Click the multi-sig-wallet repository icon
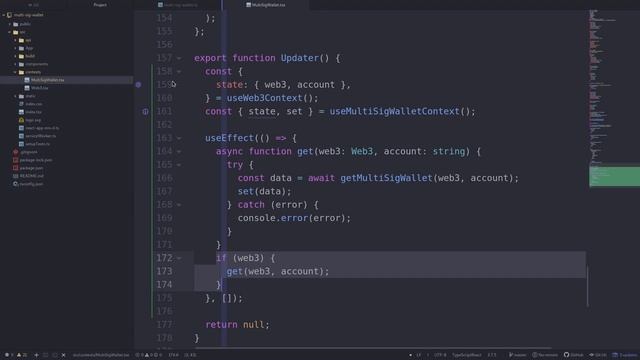This screenshot has width=640, height=360. point(9,15)
